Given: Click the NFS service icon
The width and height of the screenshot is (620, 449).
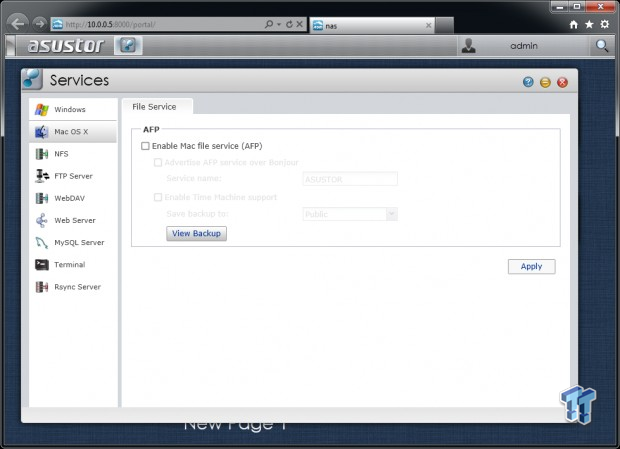Looking at the screenshot, I should click(x=42, y=154).
